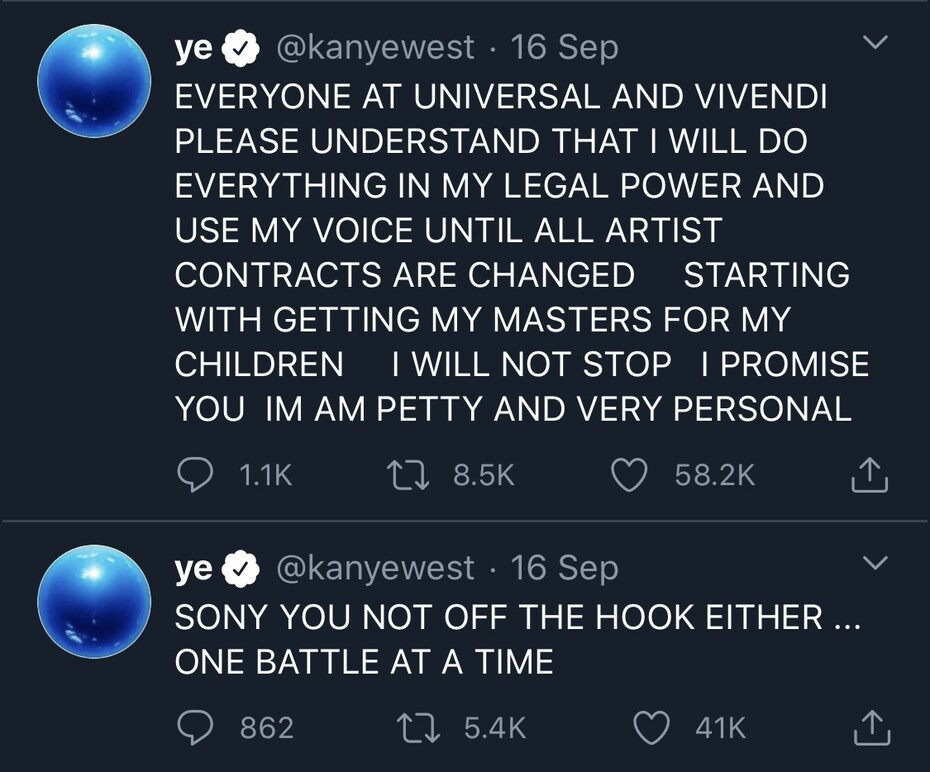
Task: Open the Sony tweet's 16 Sep timestamp
Action: click(x=564, y=567)
